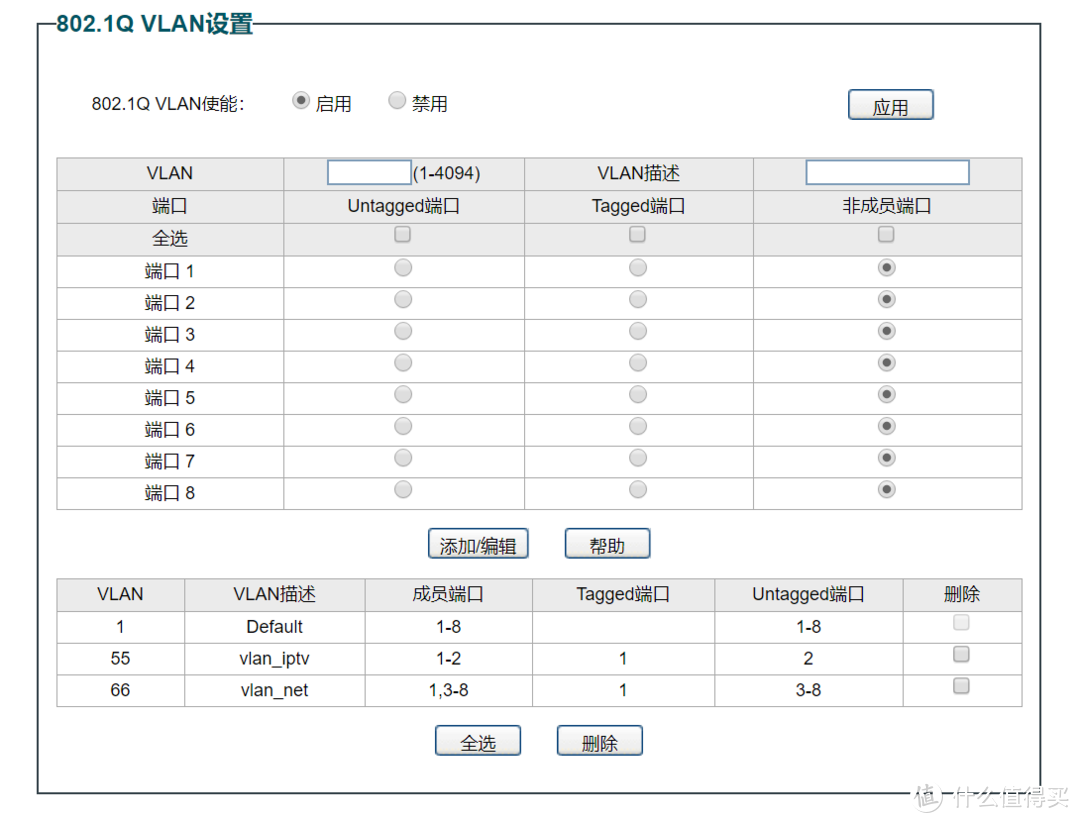
Task: Set 端口 8 as Tagged port
Action: coord(638,490)
